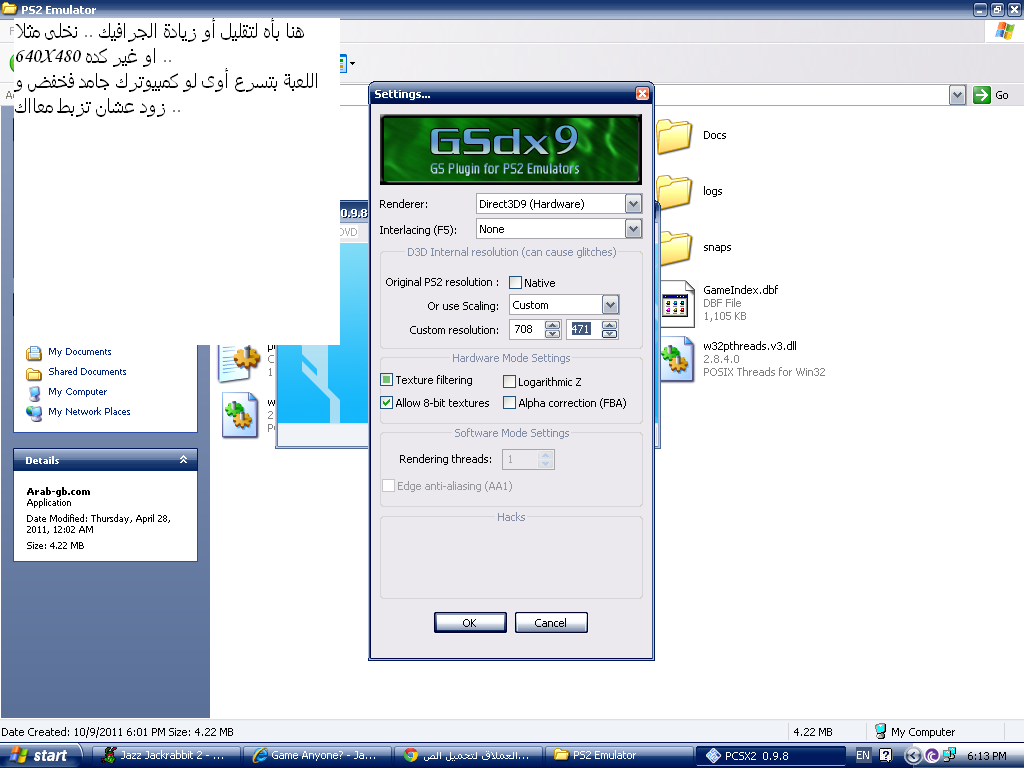
Task: Select the 'GameIndex.dbf' file name
Action: click(741, 290)
